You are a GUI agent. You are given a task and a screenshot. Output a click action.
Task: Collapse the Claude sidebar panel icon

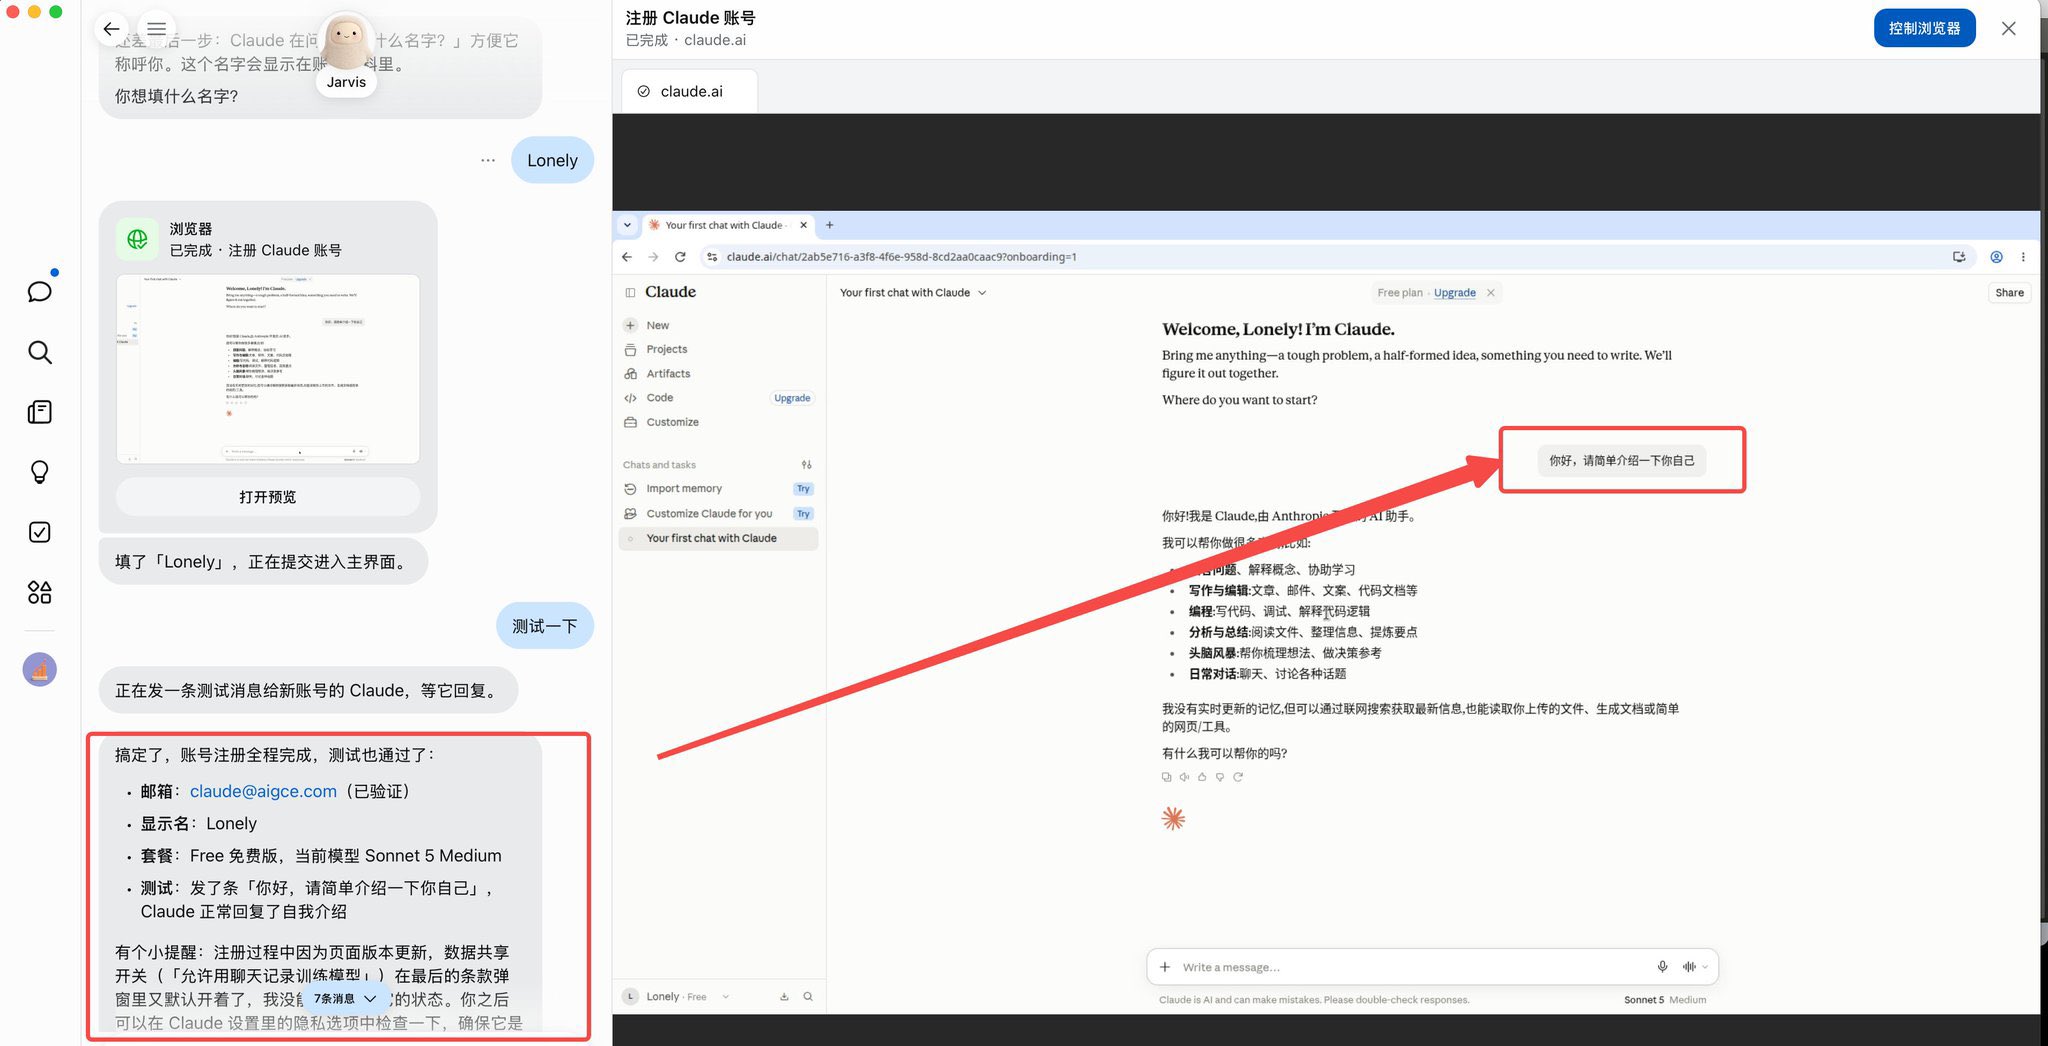pyautogui.click(x=630, y=293)
